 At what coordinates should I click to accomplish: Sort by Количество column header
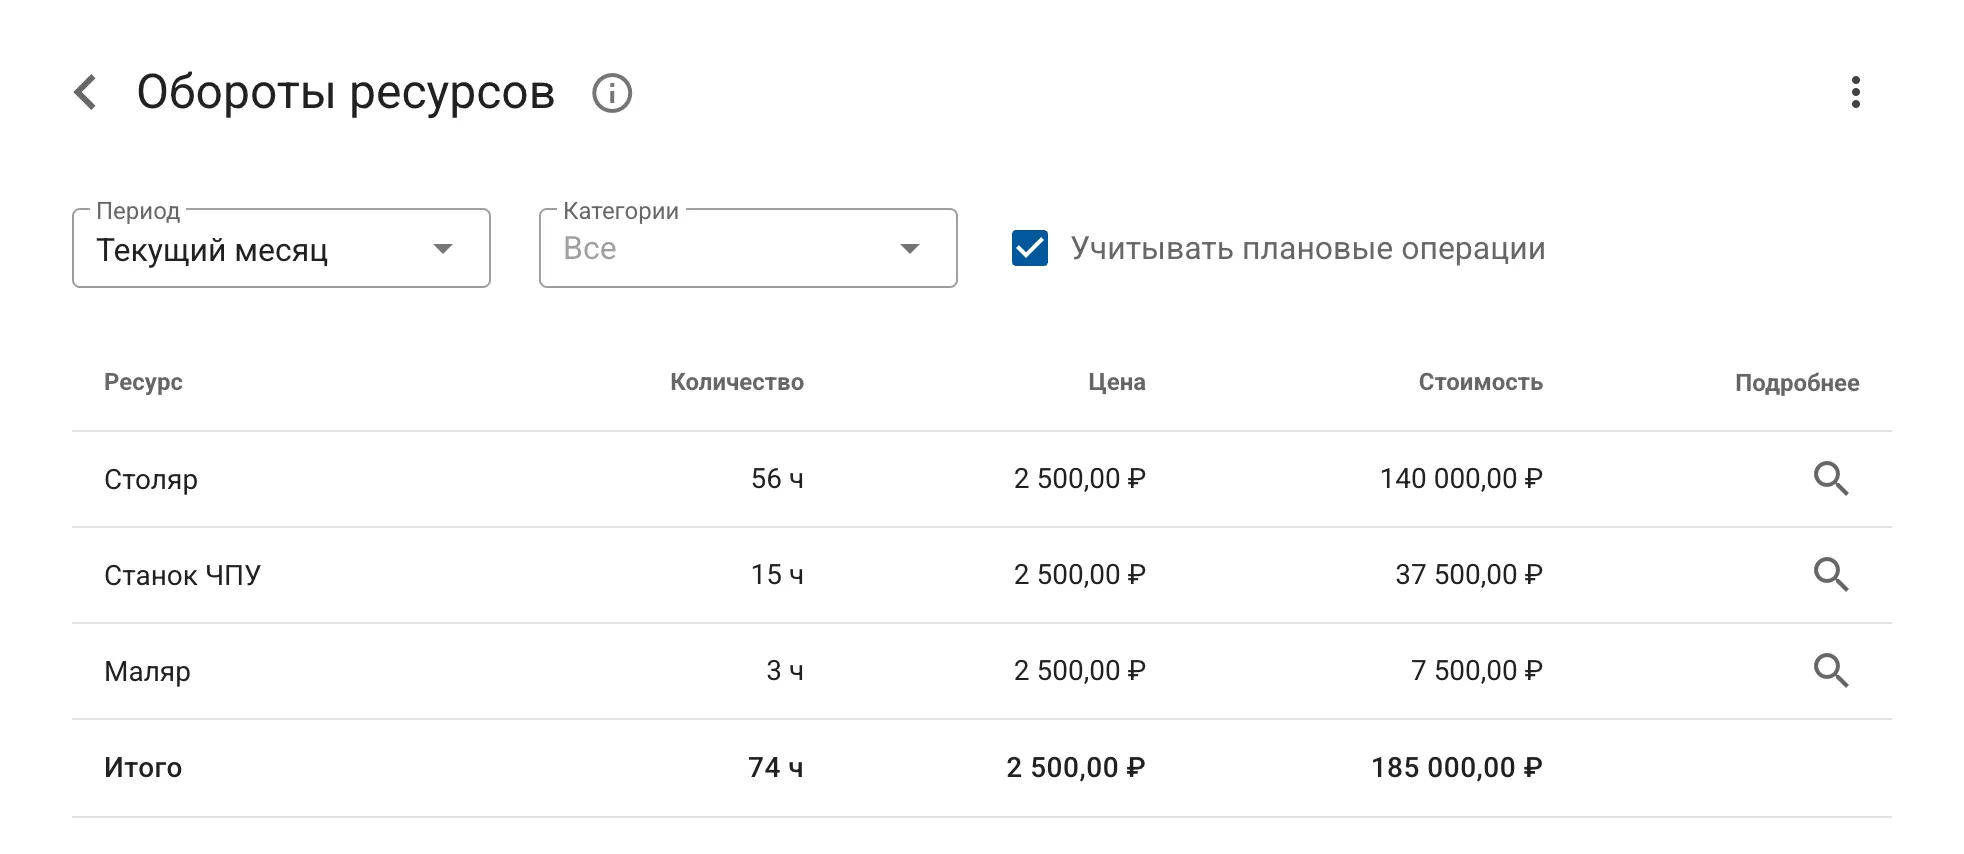[x=736, y=382]
